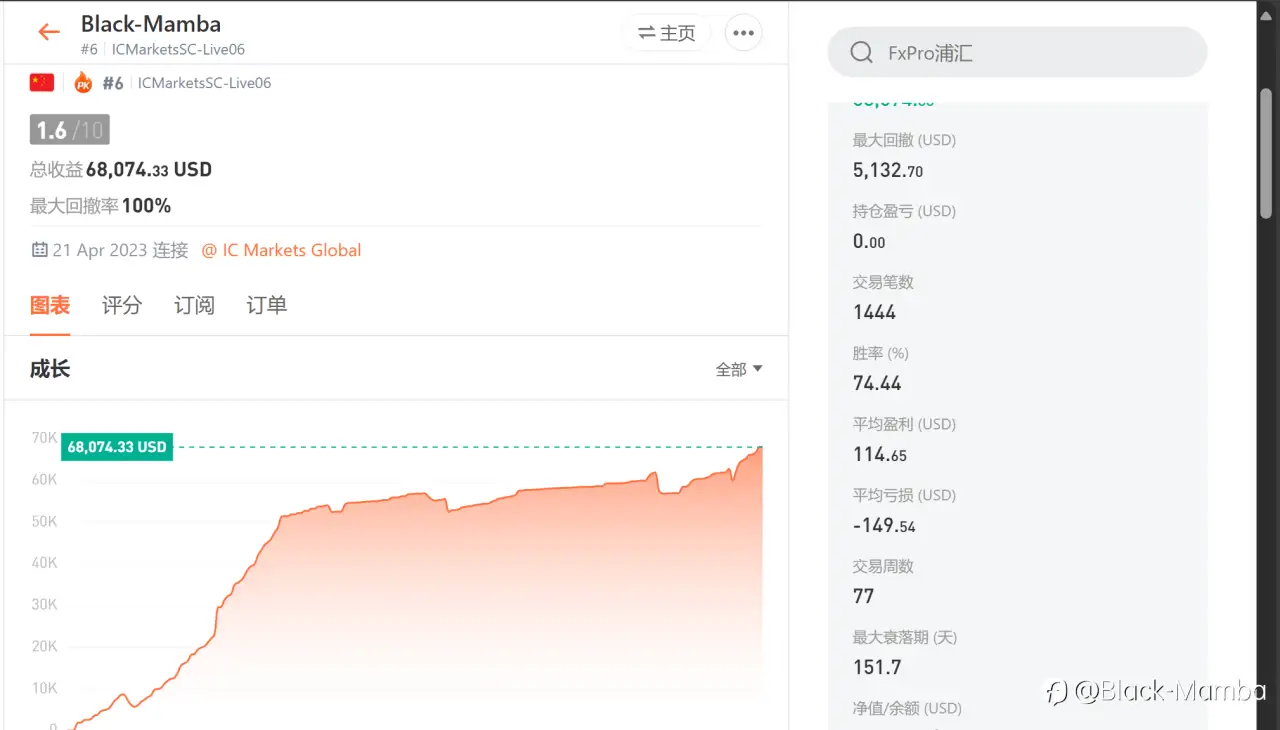Click the 平均盈利 value 114.65

pos(880,454)
